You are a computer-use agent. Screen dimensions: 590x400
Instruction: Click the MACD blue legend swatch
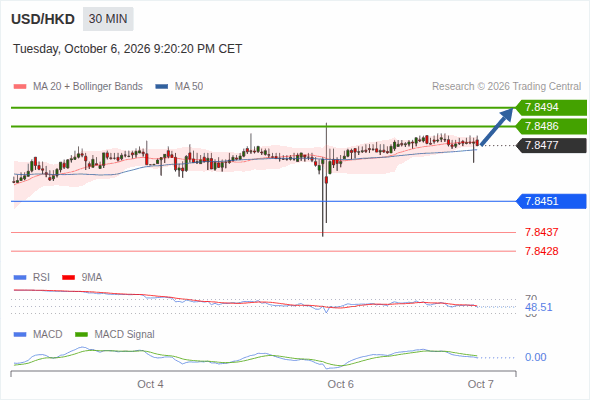point(20,335)
